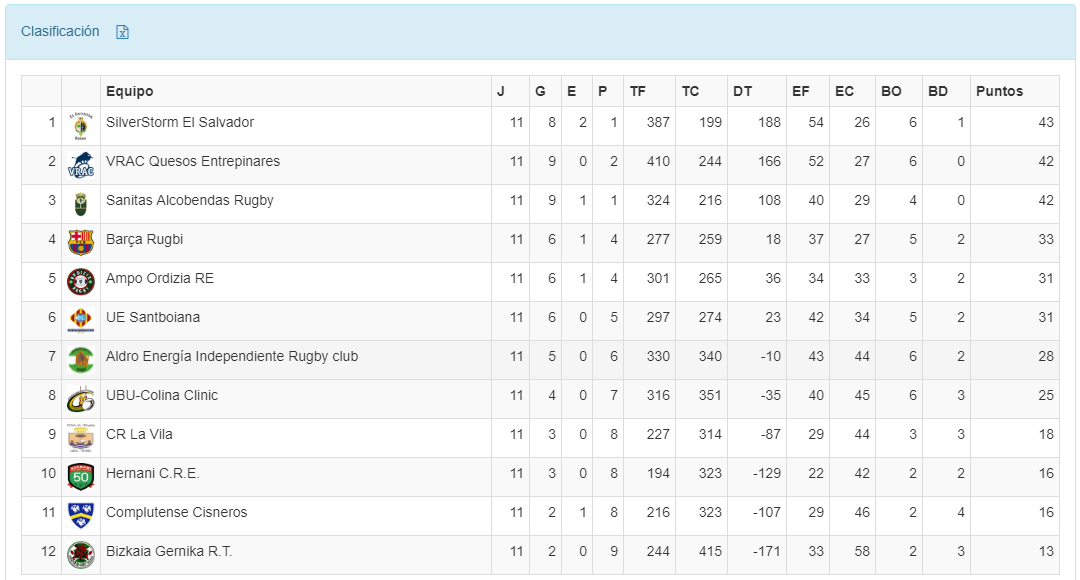Image resolution: width=1080 pixels, height=580 pixels.
Task: Click the SilverStorm El Salvador team crest
Action: [x=80, y=126]
